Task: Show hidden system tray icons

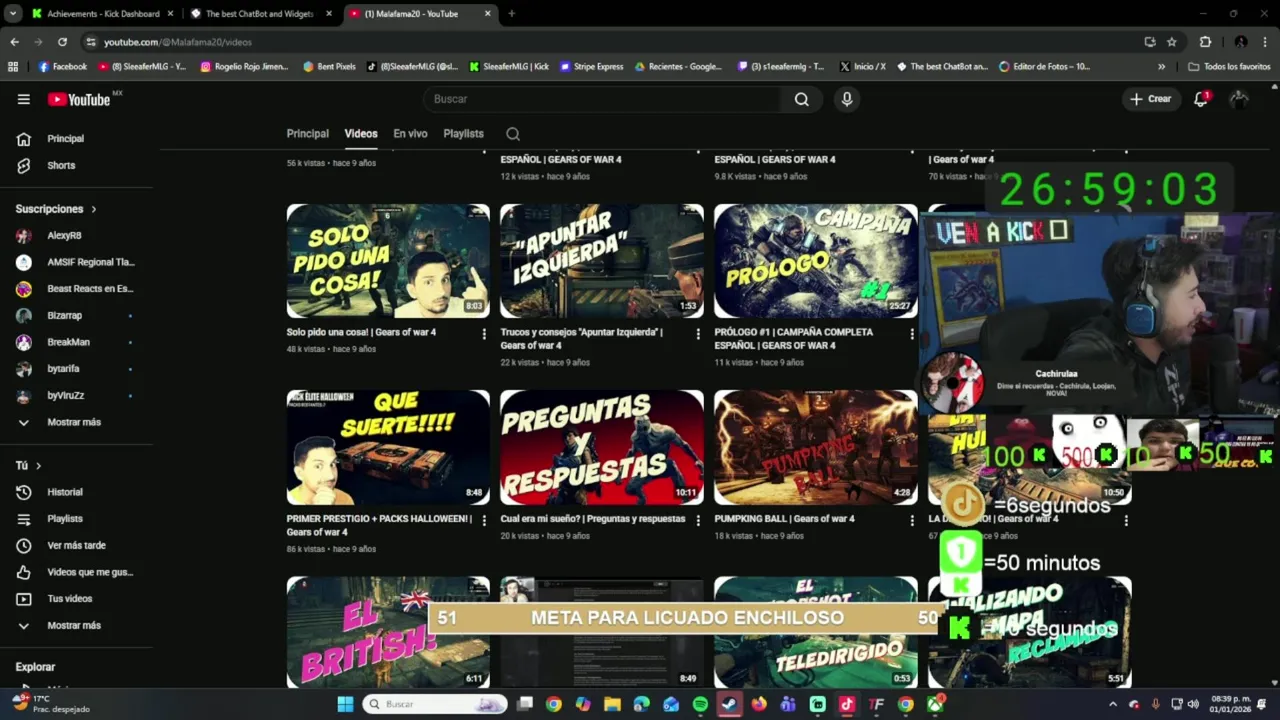Action: (1113, 704)
